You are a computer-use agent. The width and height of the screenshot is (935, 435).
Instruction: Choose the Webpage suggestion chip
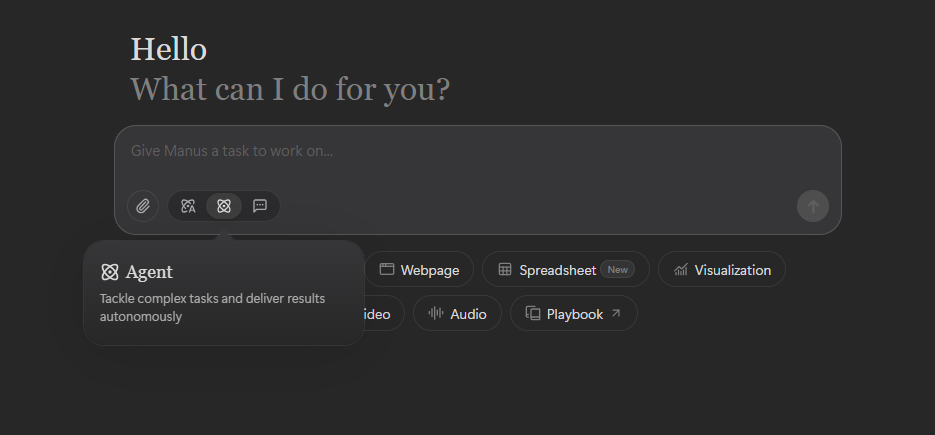click(419, 270)
